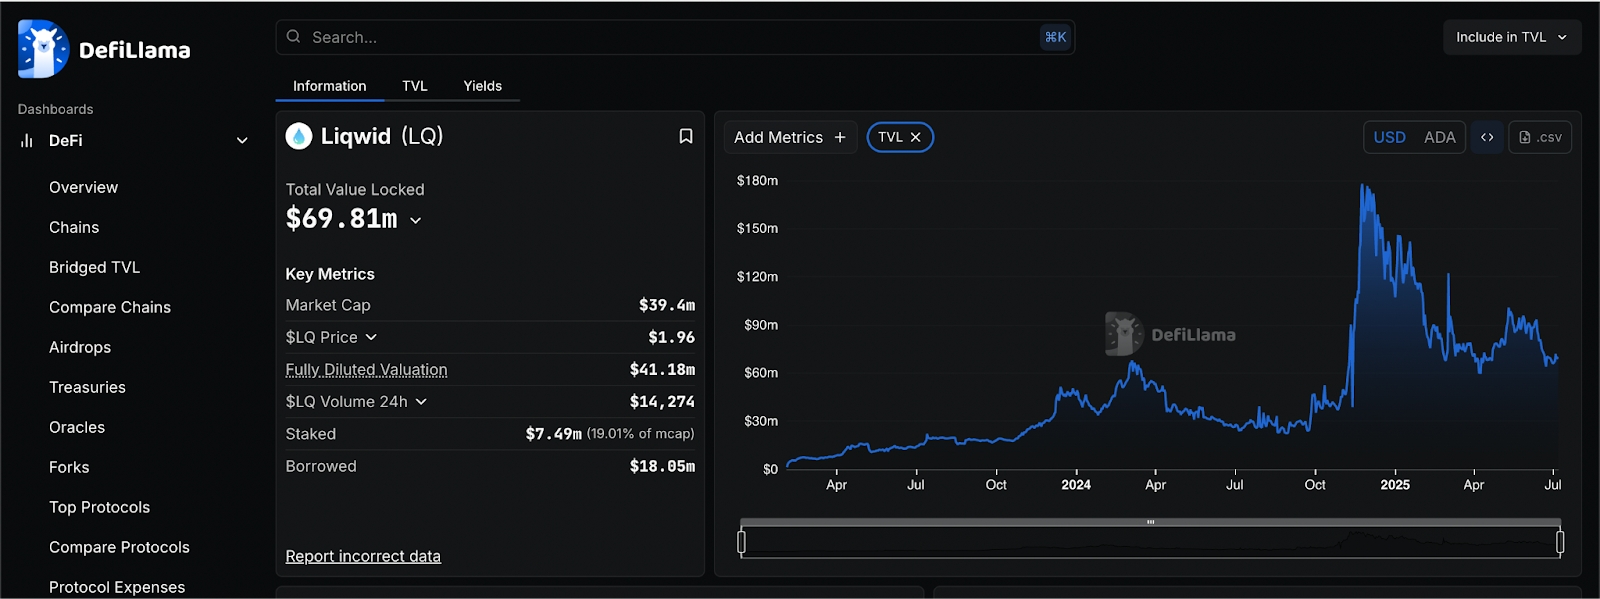Click the right range slider handle
Image resolution: width=1600 pixels, height=599 pixels.
point(1560,542)
